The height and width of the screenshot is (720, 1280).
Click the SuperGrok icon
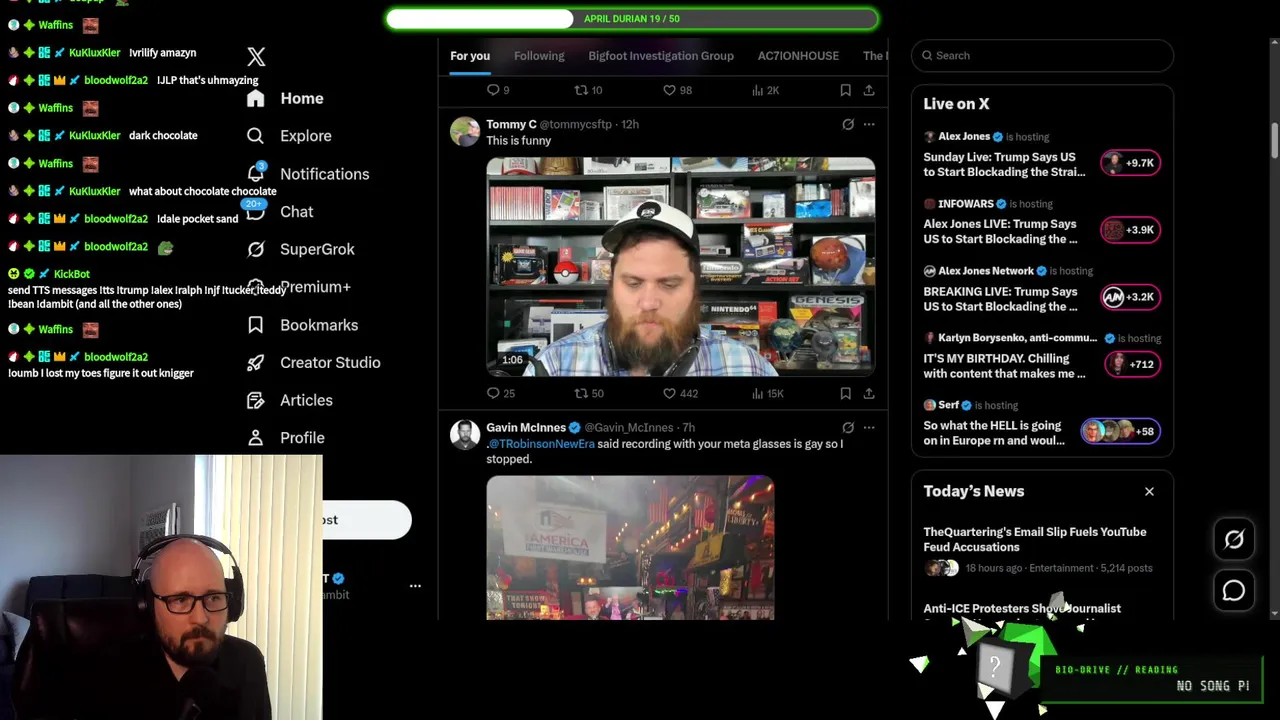[256, 249]
